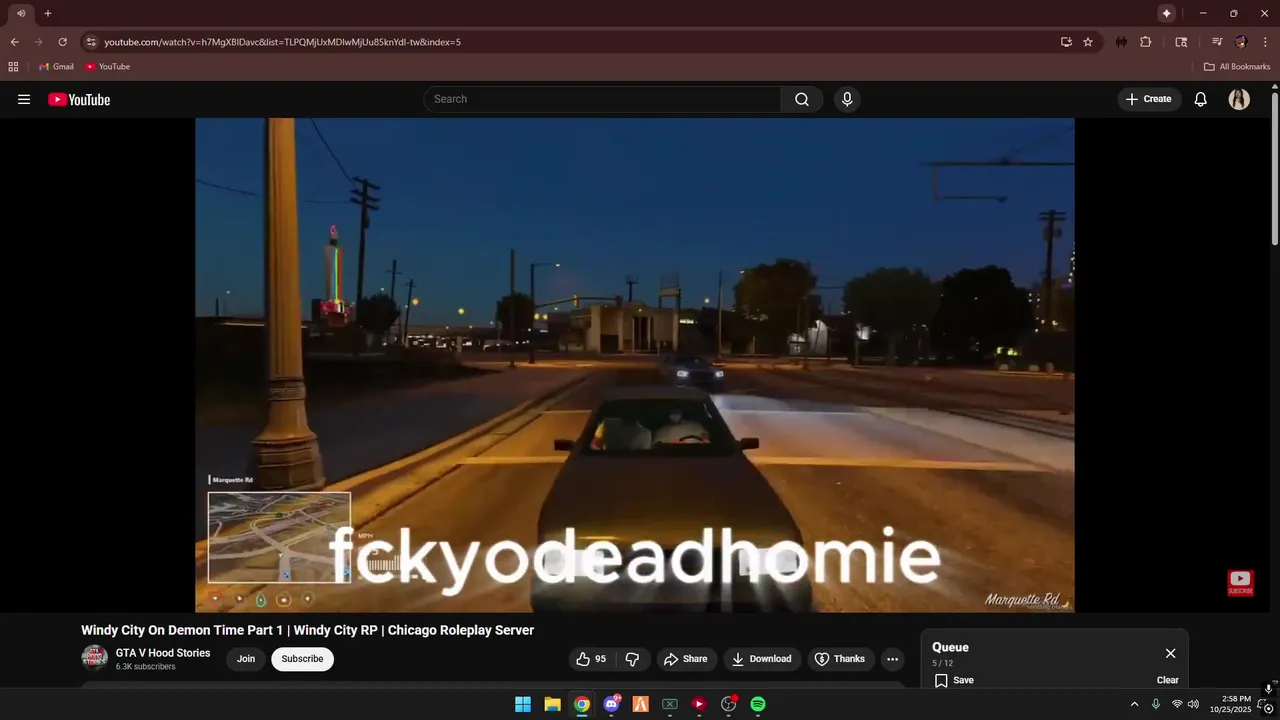Open the Chrome profile avatar

pos(1241,42)
